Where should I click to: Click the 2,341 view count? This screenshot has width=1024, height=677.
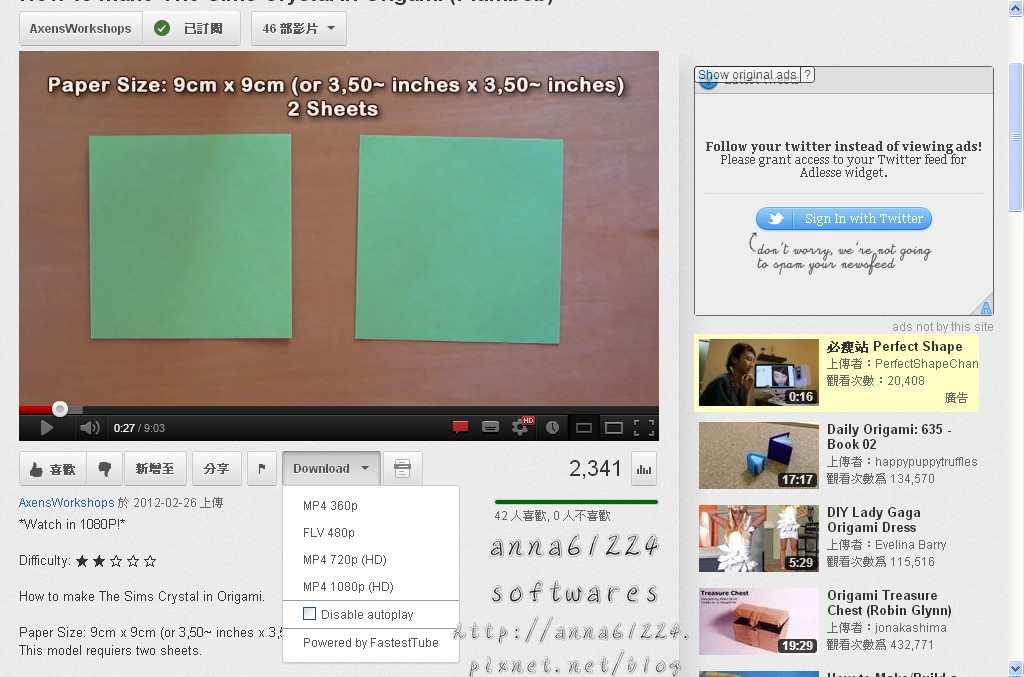click(595, 468)
